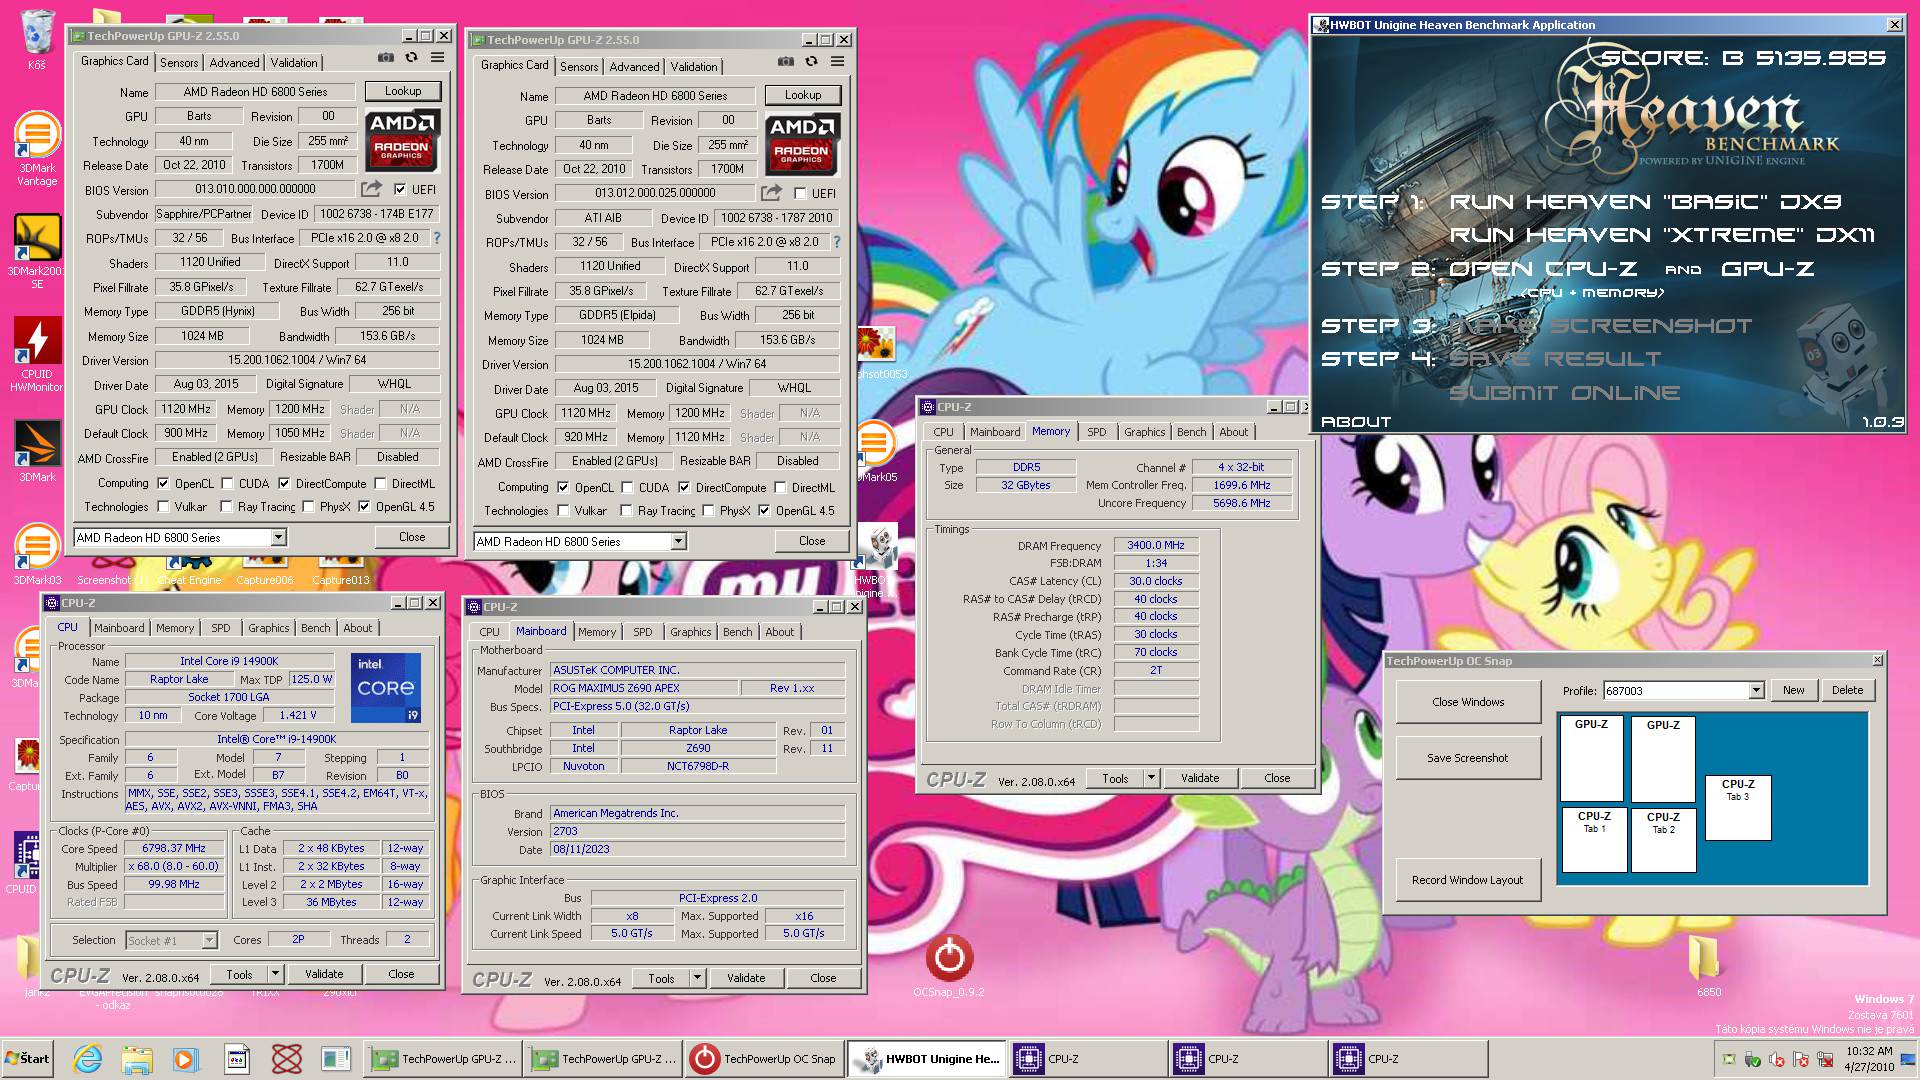Viewport: 1920px width, 1080px height.
Task: Open Tools dropdown arrow in CPU-Z CPU window
Action: click(275, 974)
